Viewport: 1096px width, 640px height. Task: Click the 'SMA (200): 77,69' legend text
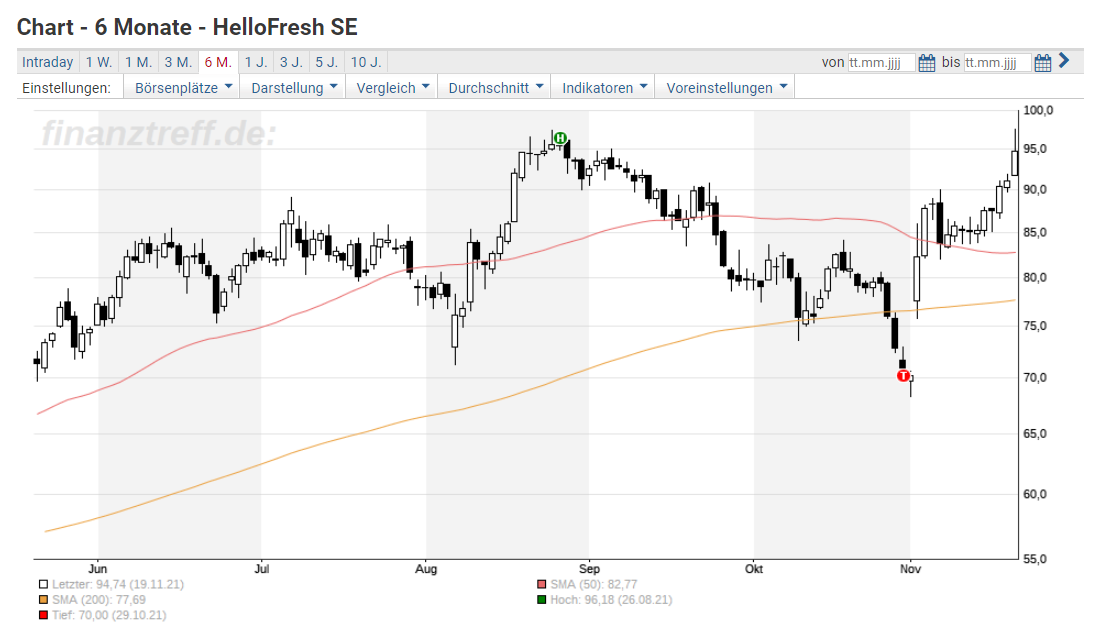click(99, 599)
